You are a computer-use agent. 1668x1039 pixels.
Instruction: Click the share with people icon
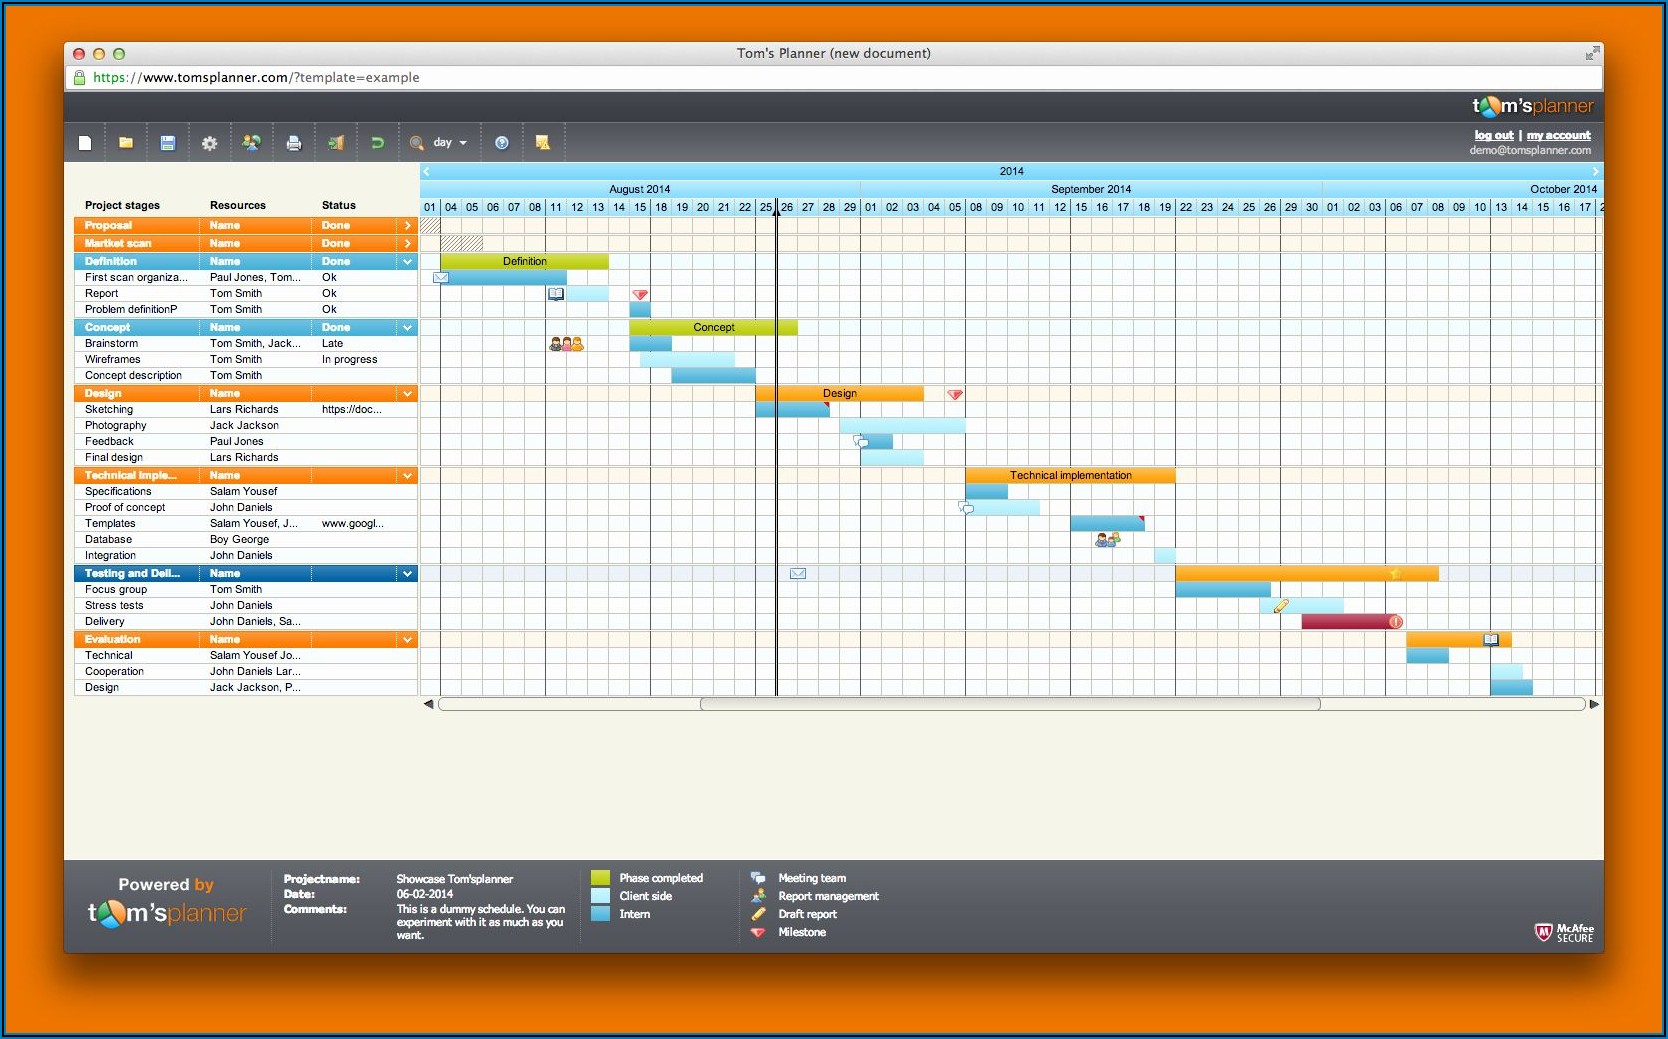coord(251,143)
